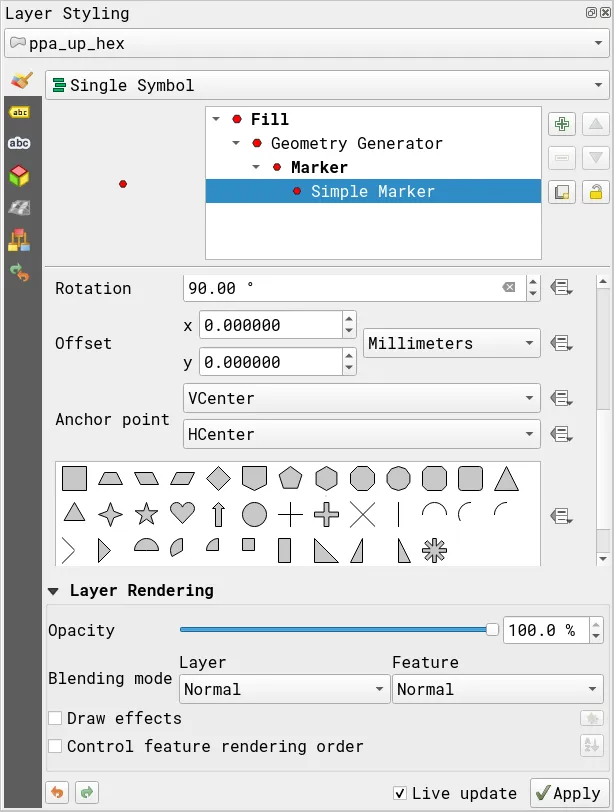Open feature rendering order settings button

(x=592, y=746)
